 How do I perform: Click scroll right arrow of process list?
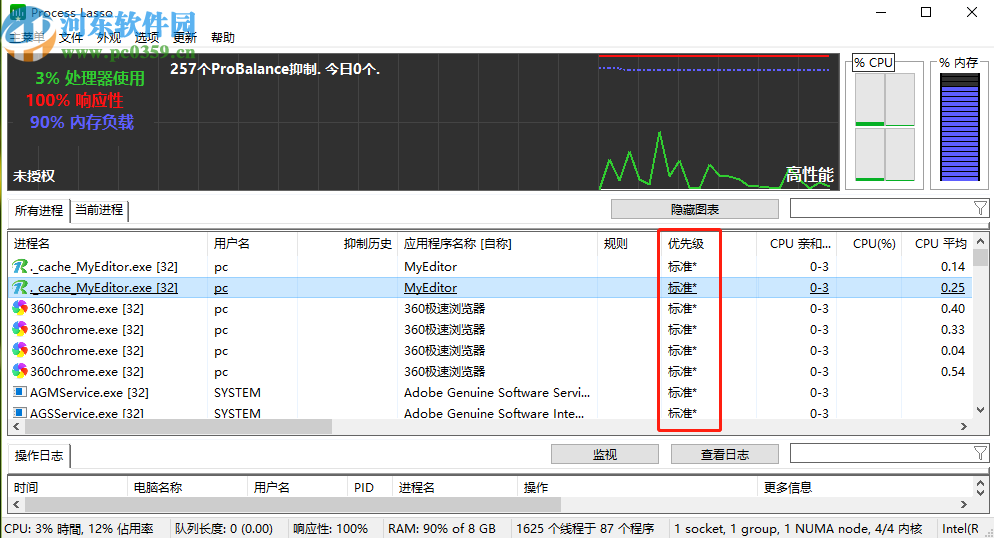(x=964, y=426)
